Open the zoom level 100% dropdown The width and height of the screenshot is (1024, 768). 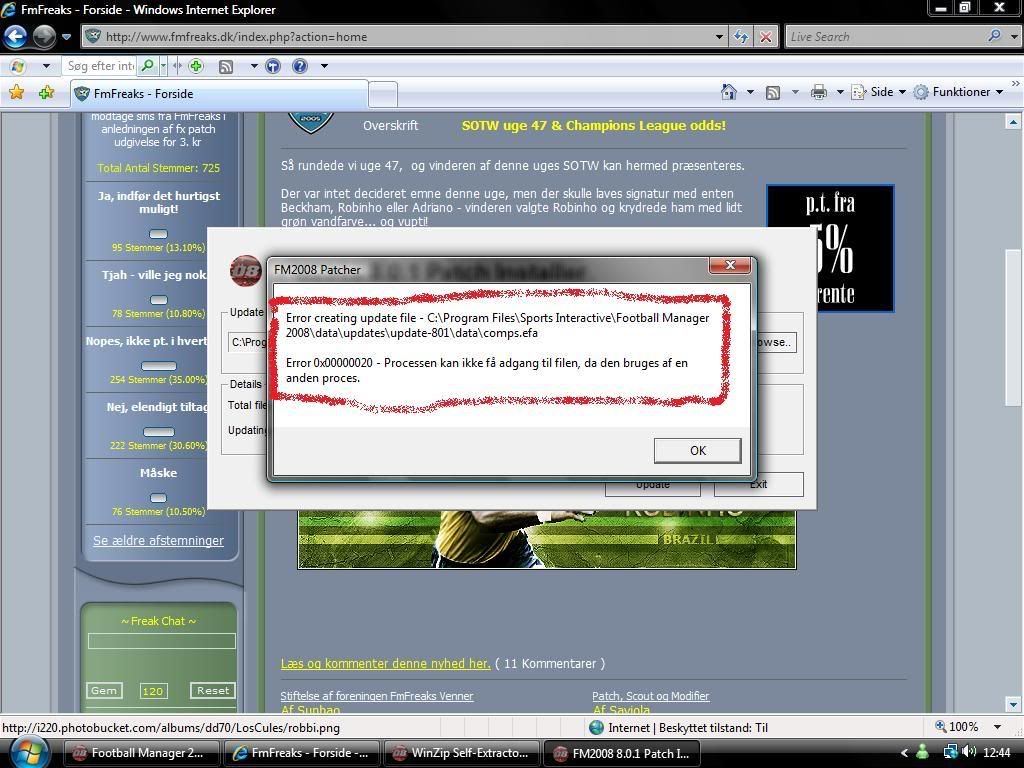coord(970,727)
